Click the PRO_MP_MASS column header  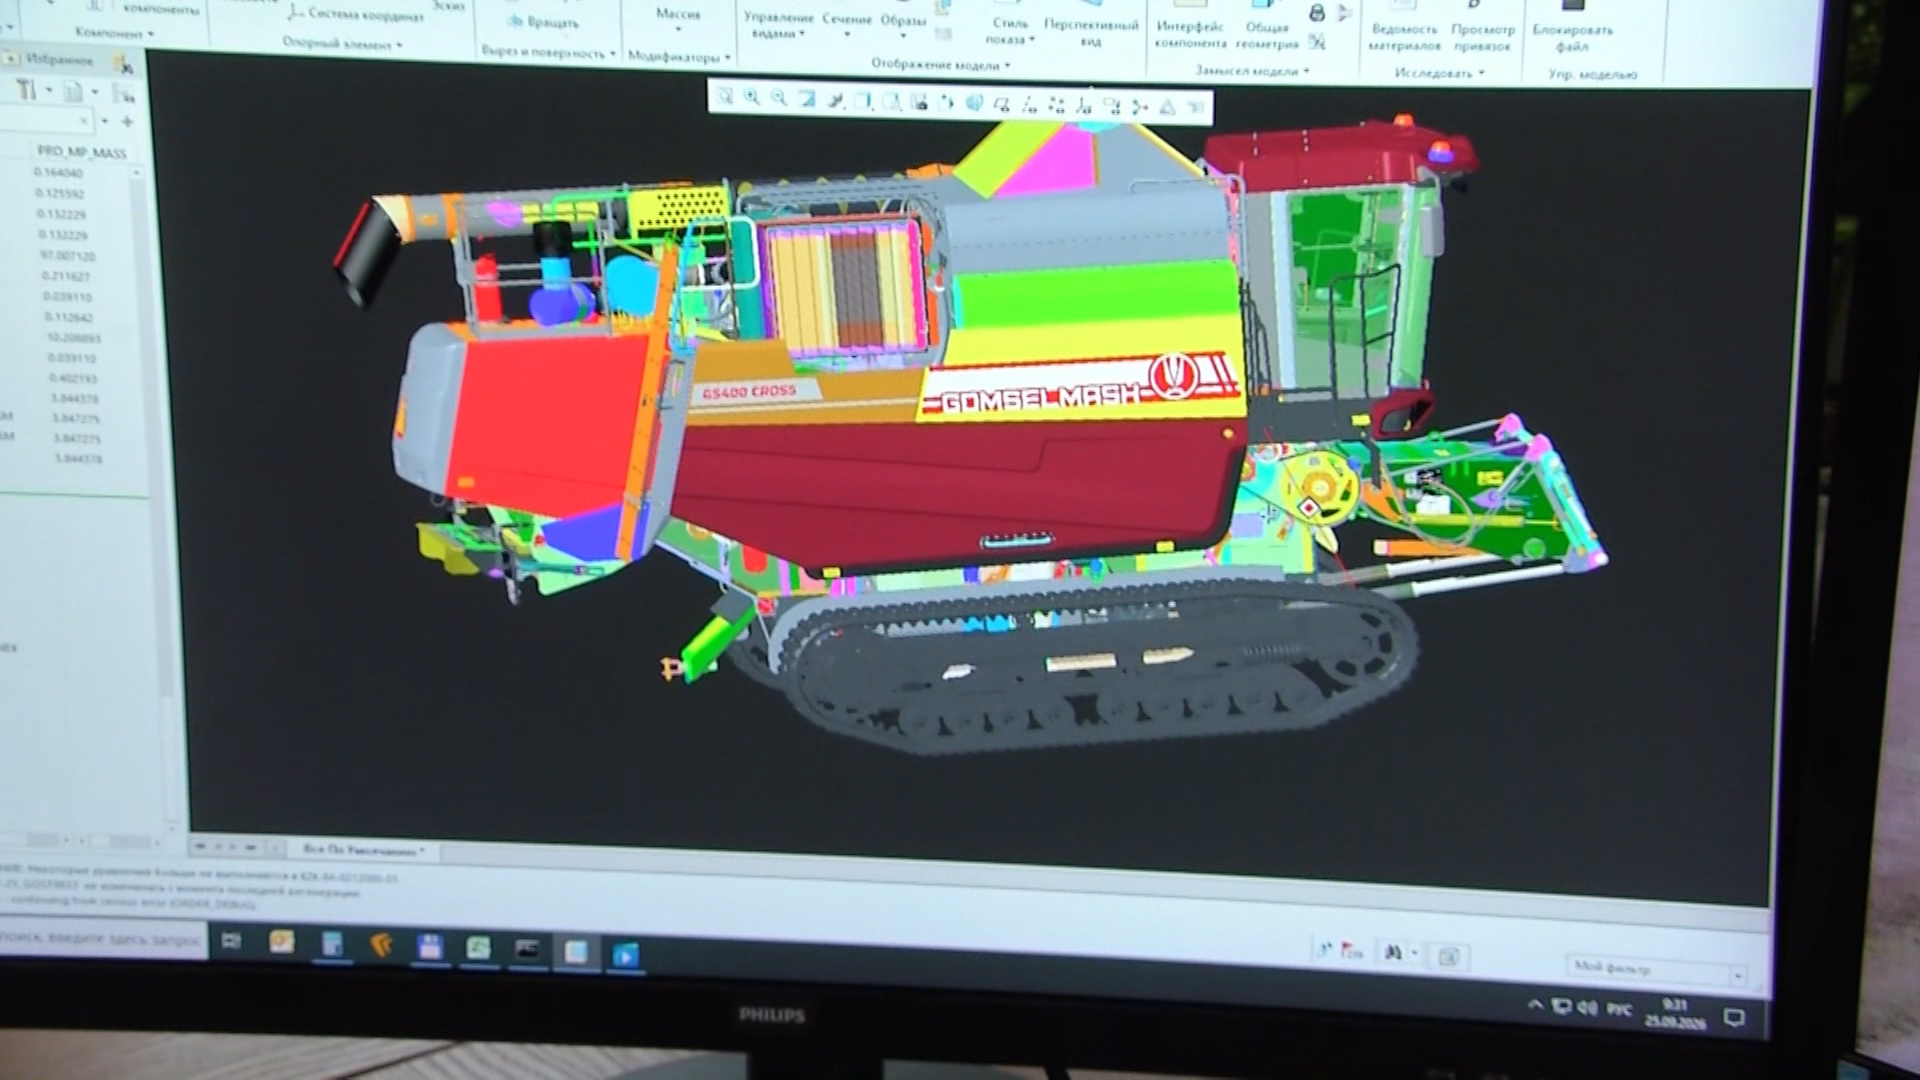coord(82,153)
